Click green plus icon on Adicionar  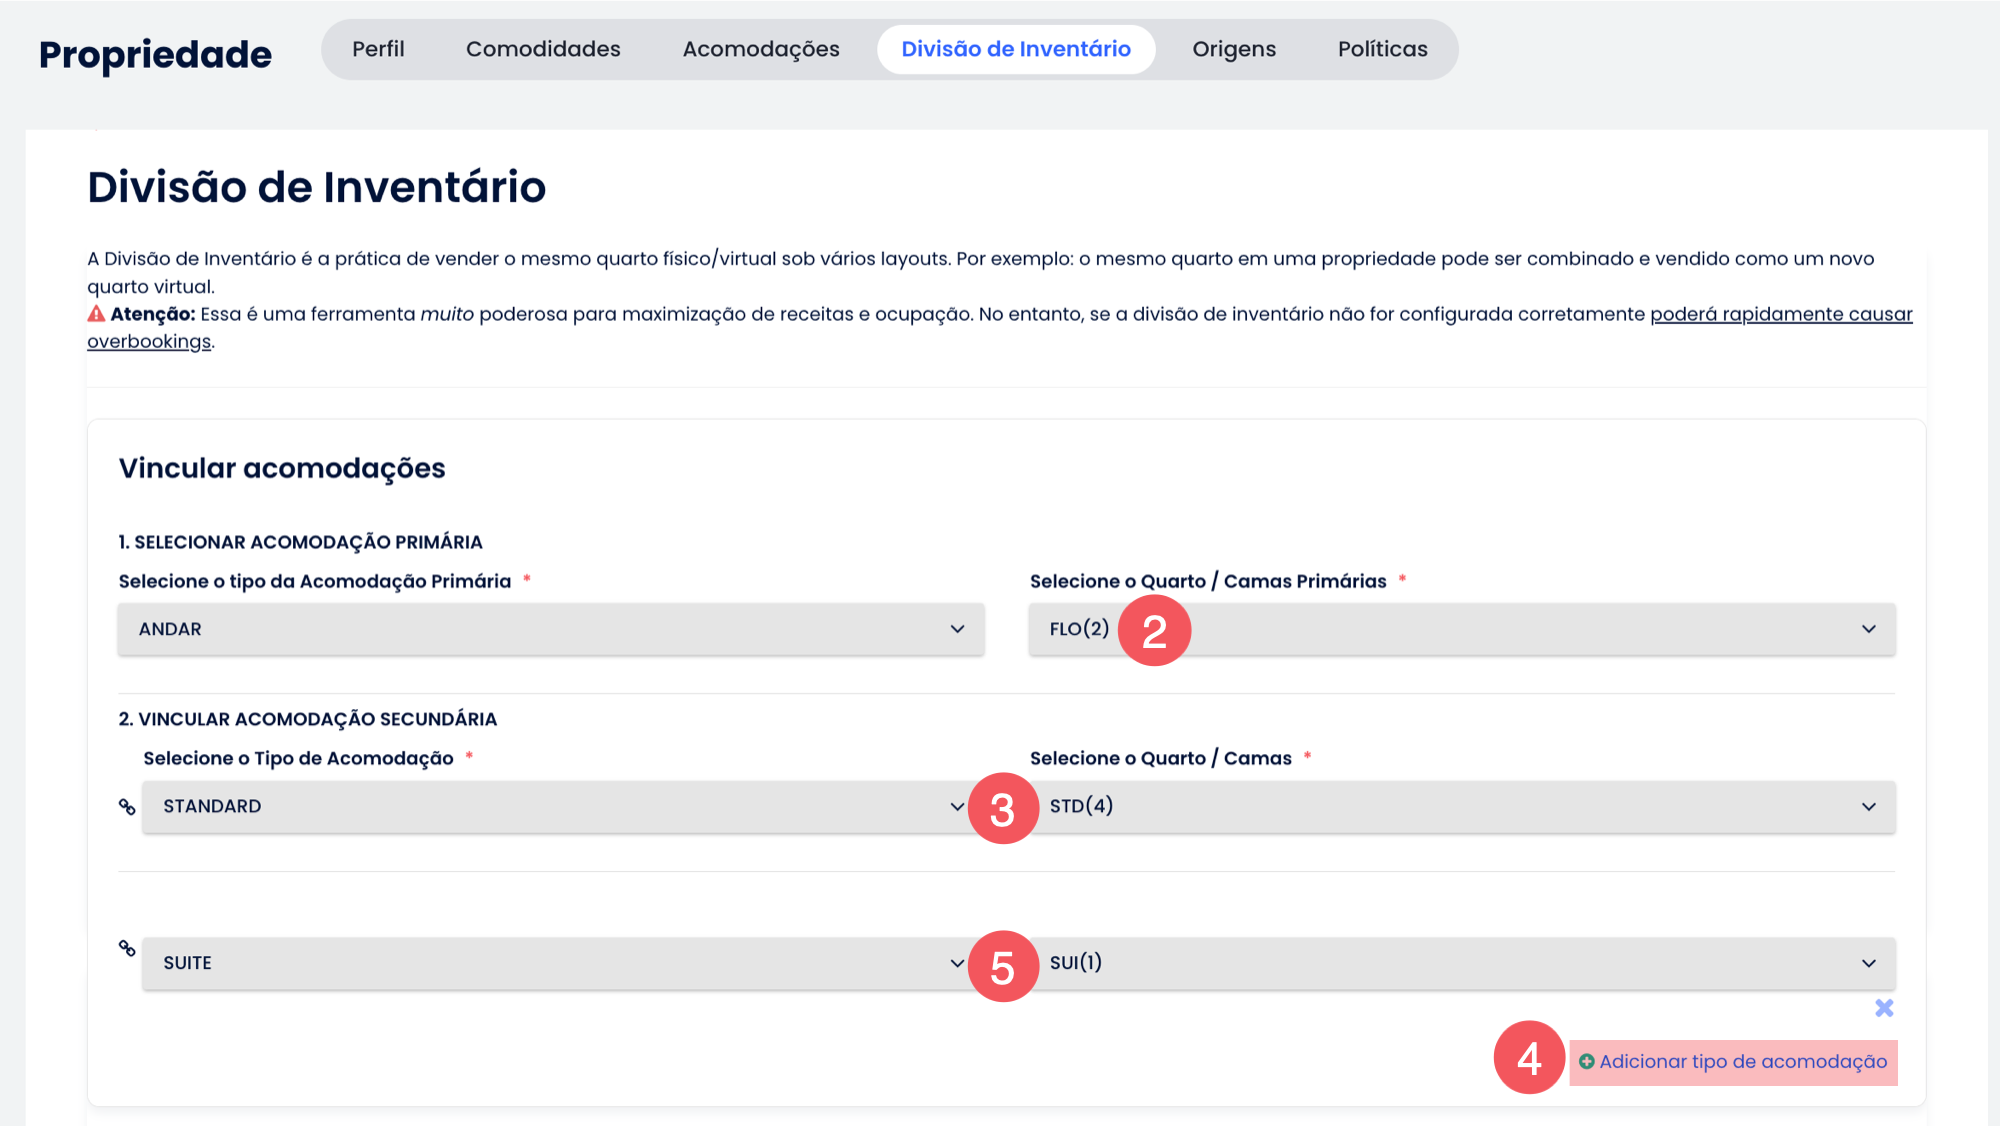click(1586, 1062)
